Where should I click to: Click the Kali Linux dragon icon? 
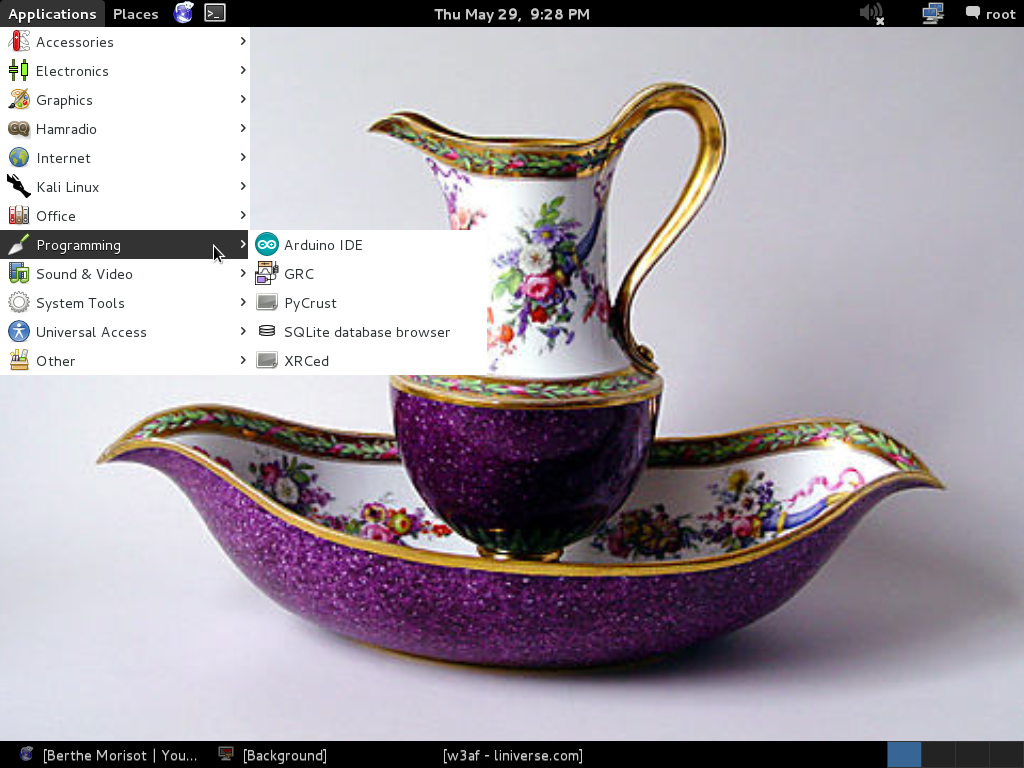click(x=19, y=187)
